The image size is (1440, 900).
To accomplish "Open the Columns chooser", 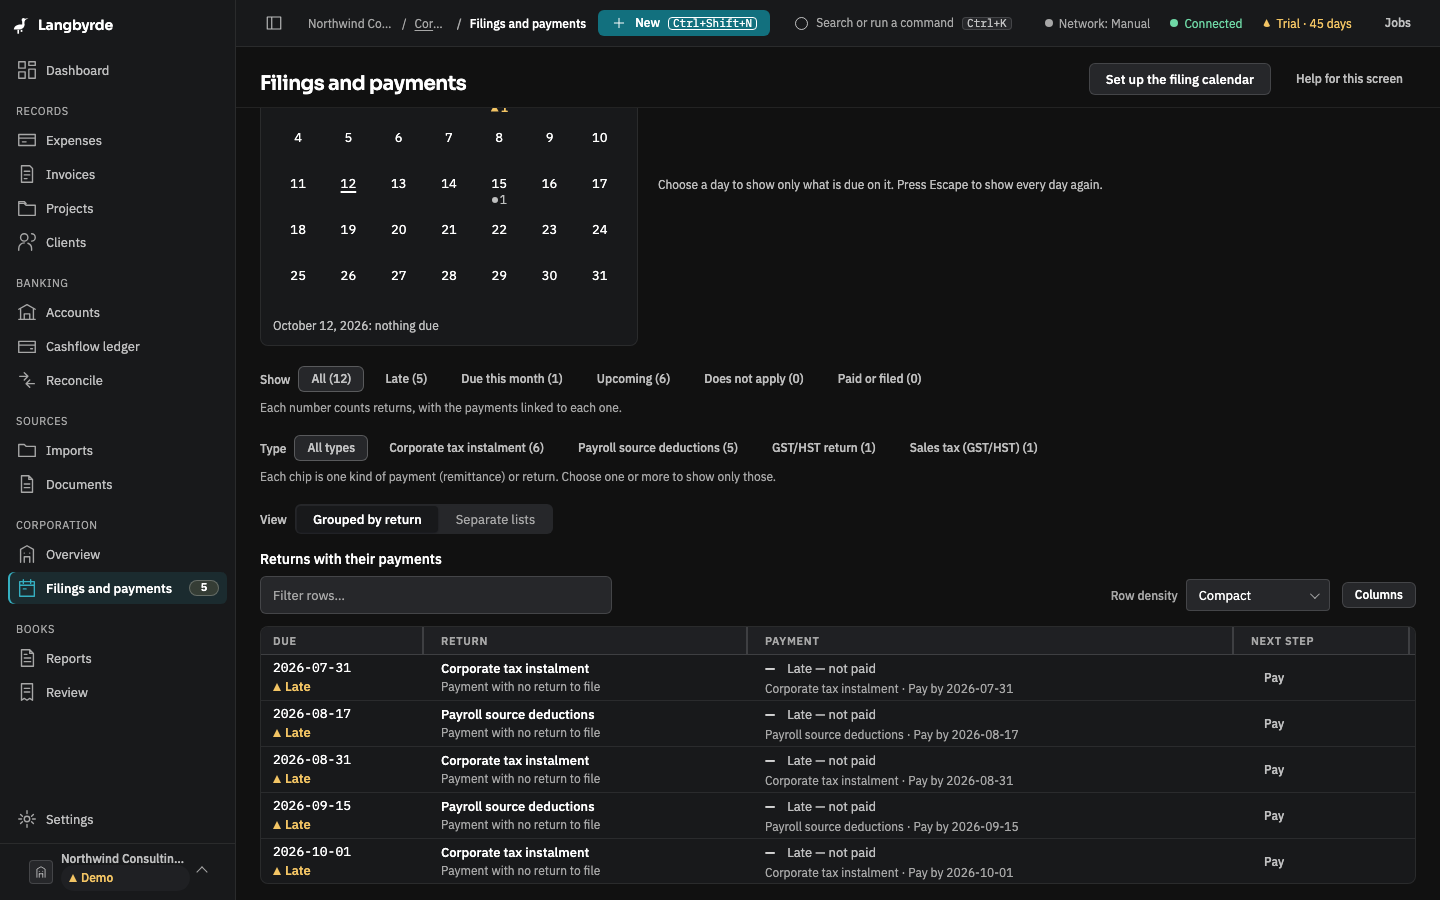I will coord(1378,595).
